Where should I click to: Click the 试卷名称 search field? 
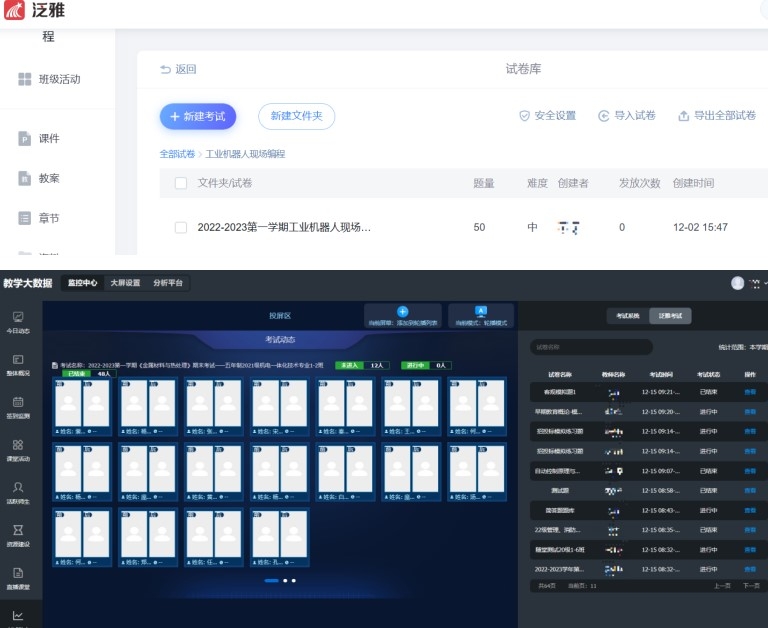pyautogui.click(x=590, y=347)
